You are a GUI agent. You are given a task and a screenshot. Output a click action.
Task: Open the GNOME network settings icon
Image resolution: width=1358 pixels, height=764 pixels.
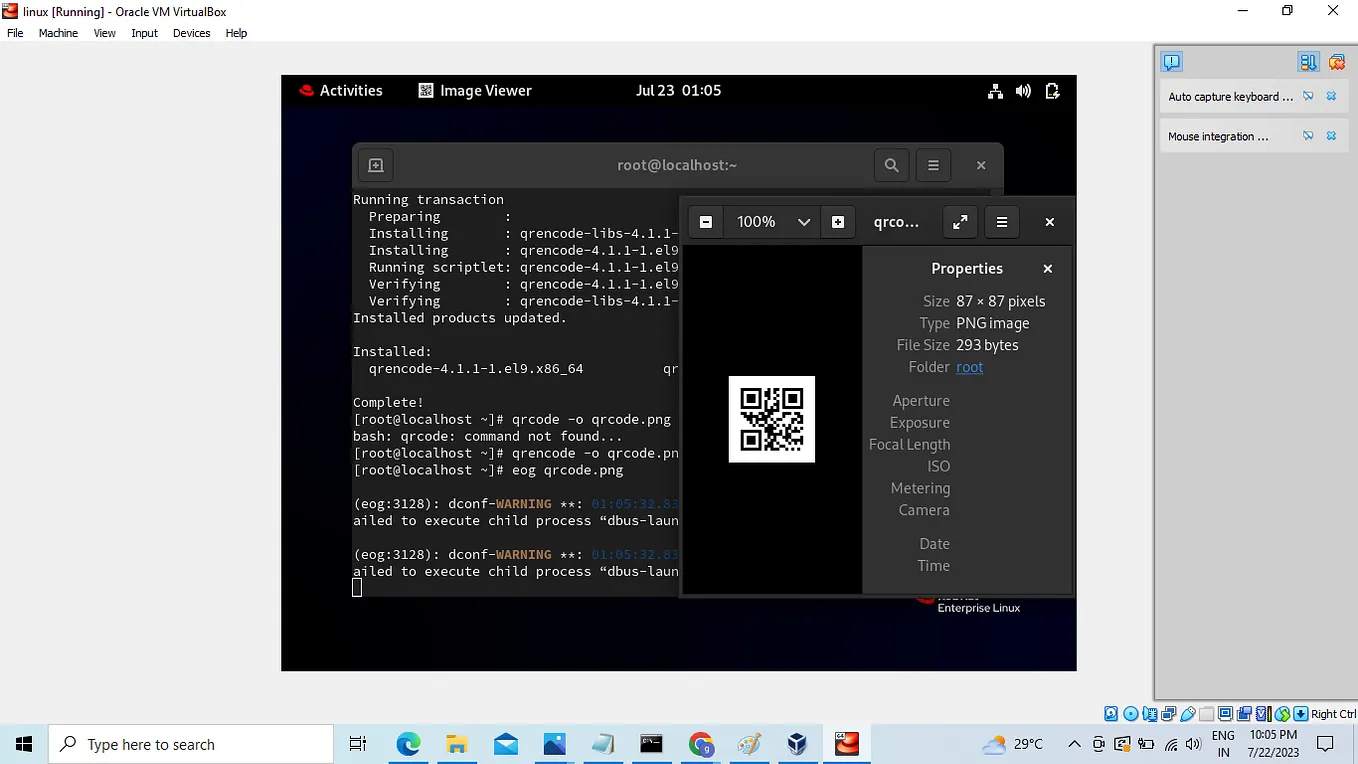pos(995,91)
